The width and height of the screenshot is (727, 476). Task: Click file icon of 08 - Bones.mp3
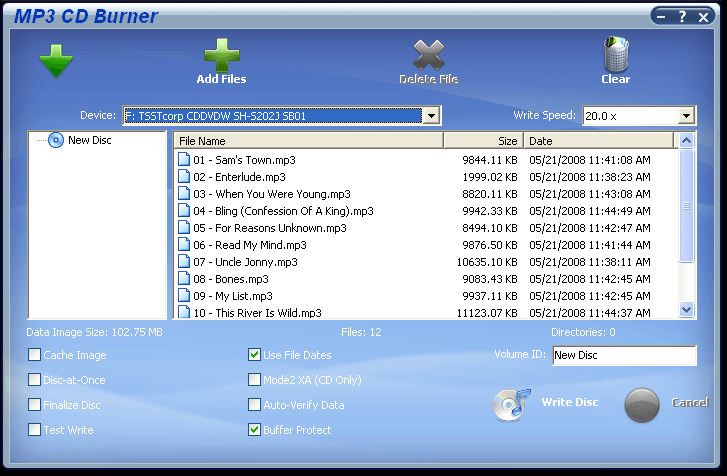tap(184, 279)
